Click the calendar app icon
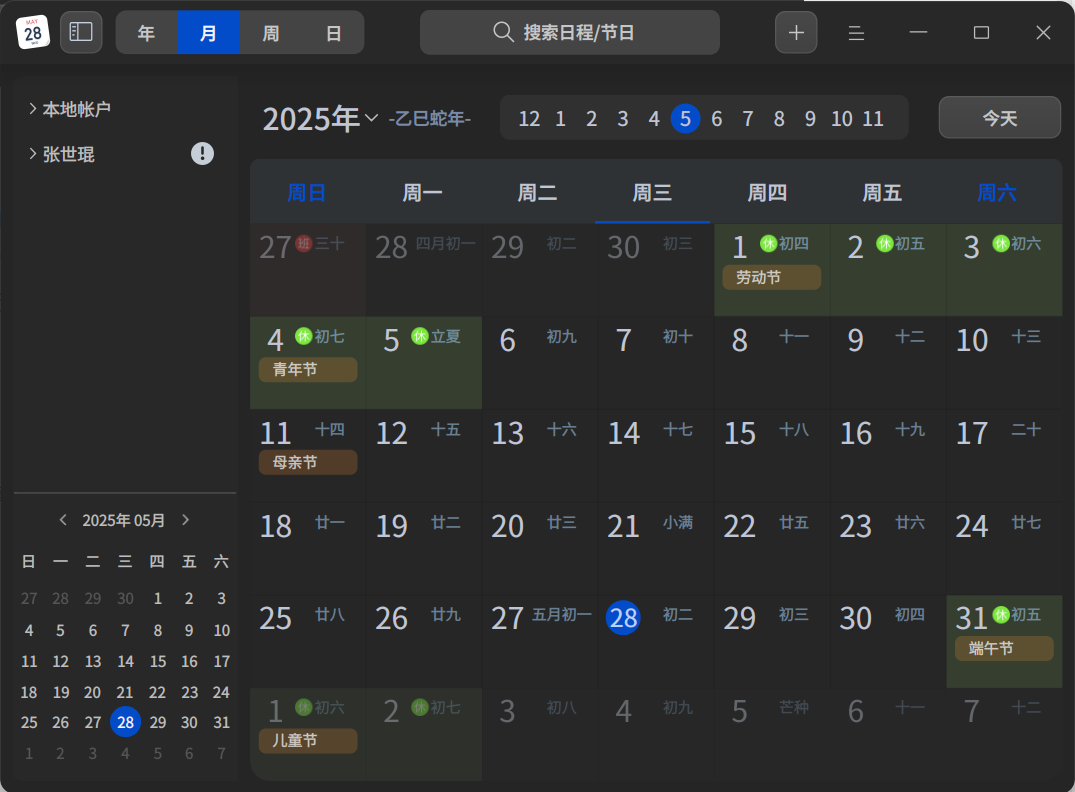The height and width of the screenshot is (792, 1075). 32,32
